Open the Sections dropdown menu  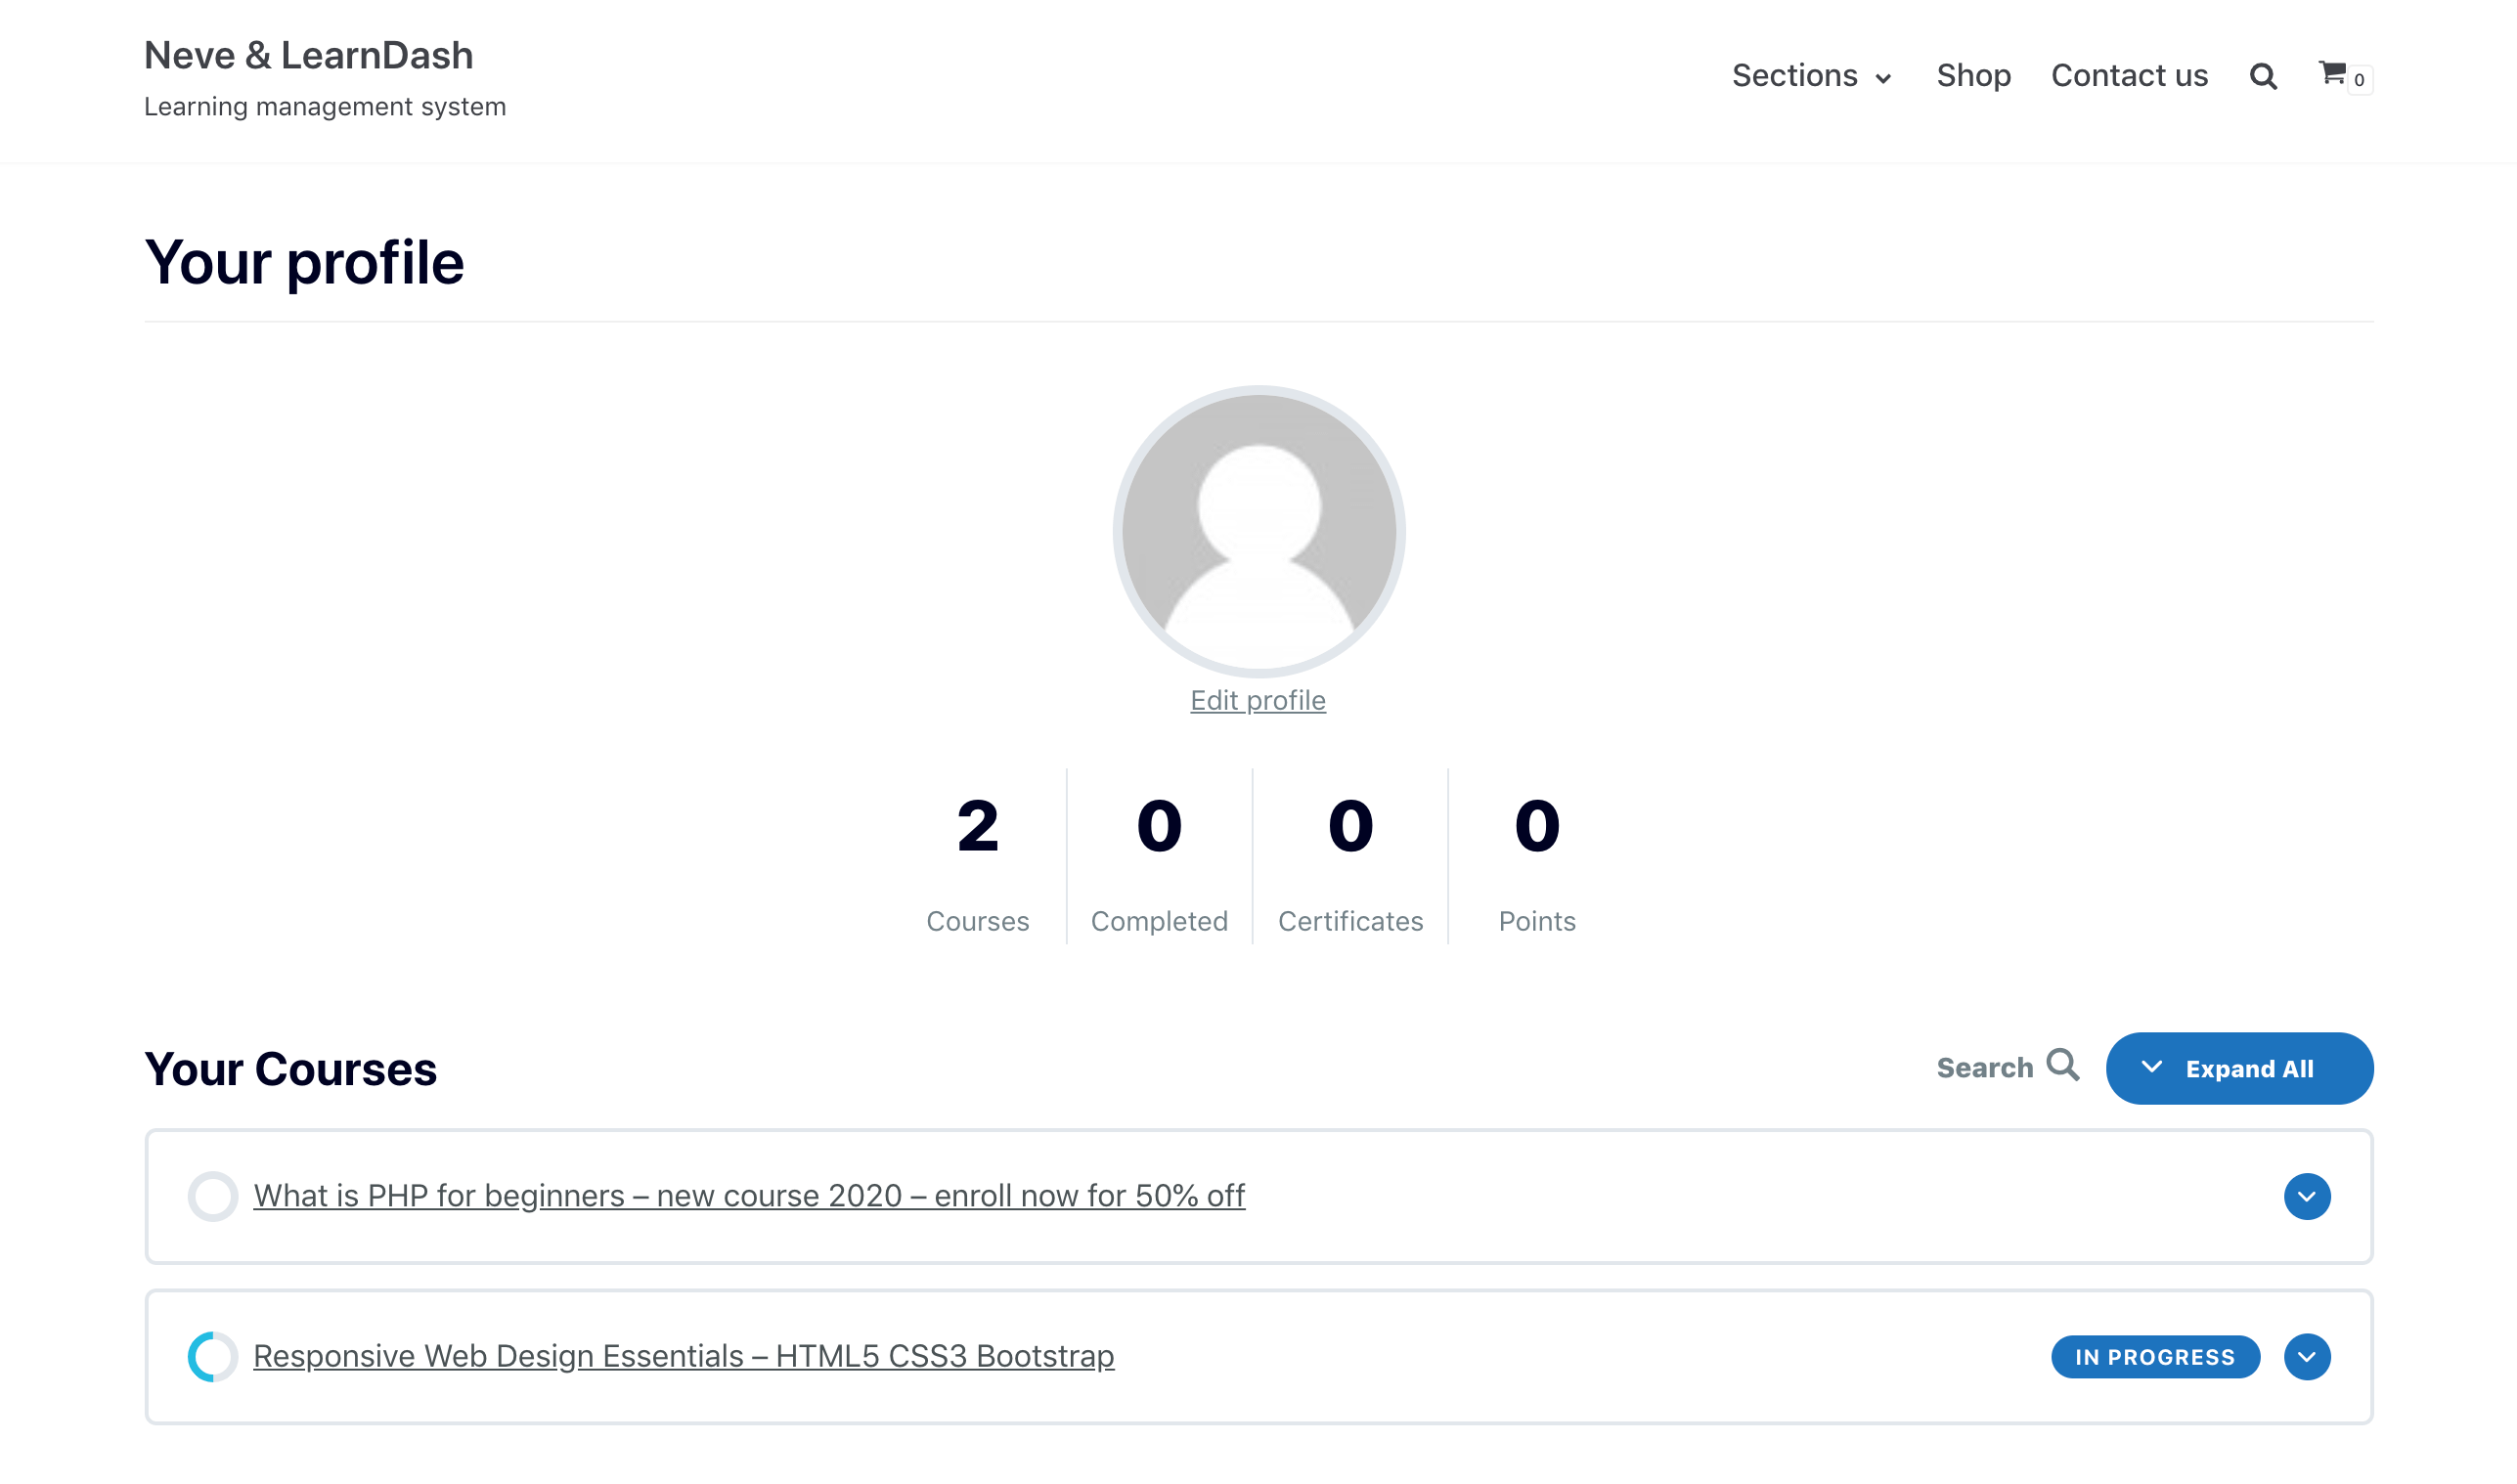click(x=1811, y=76)
